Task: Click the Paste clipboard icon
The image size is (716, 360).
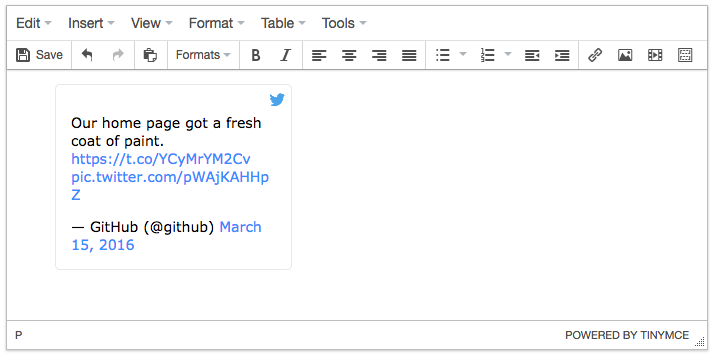Action: click(150, 55)
